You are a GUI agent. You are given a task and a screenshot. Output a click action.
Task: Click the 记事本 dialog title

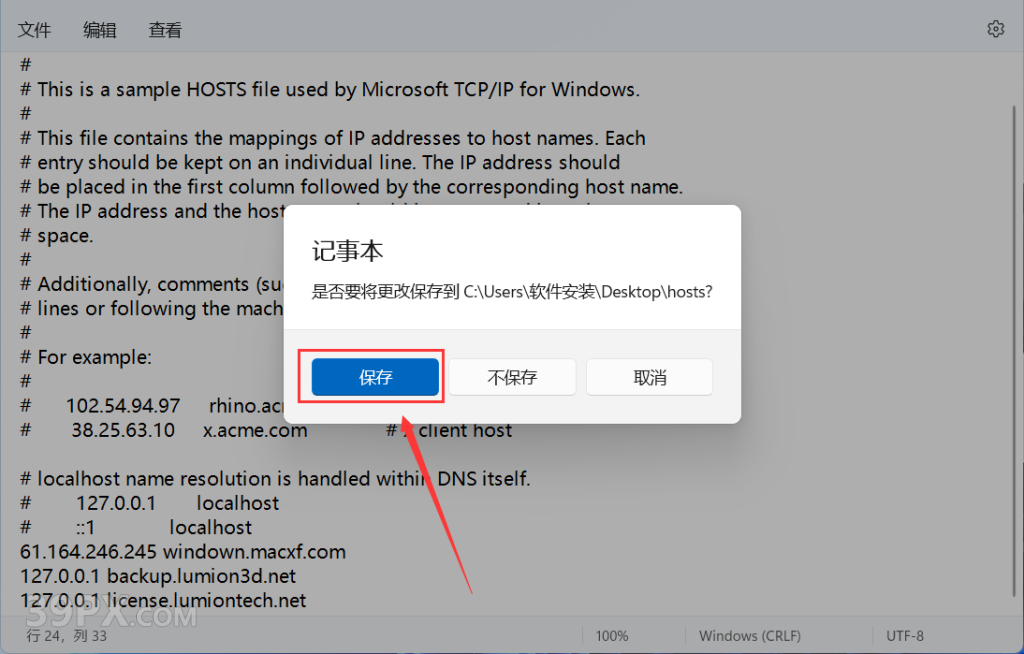click(x=348, y=251)
